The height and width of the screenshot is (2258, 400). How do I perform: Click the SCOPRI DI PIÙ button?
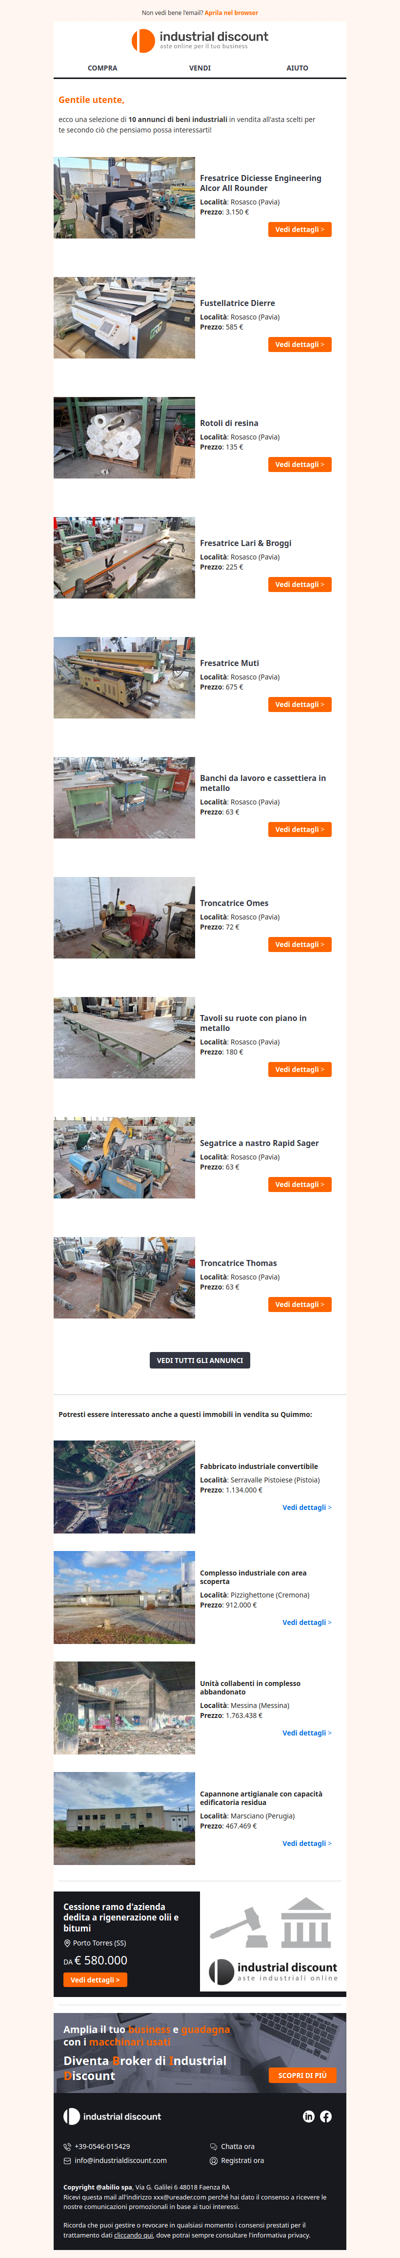coord(302,2075)
